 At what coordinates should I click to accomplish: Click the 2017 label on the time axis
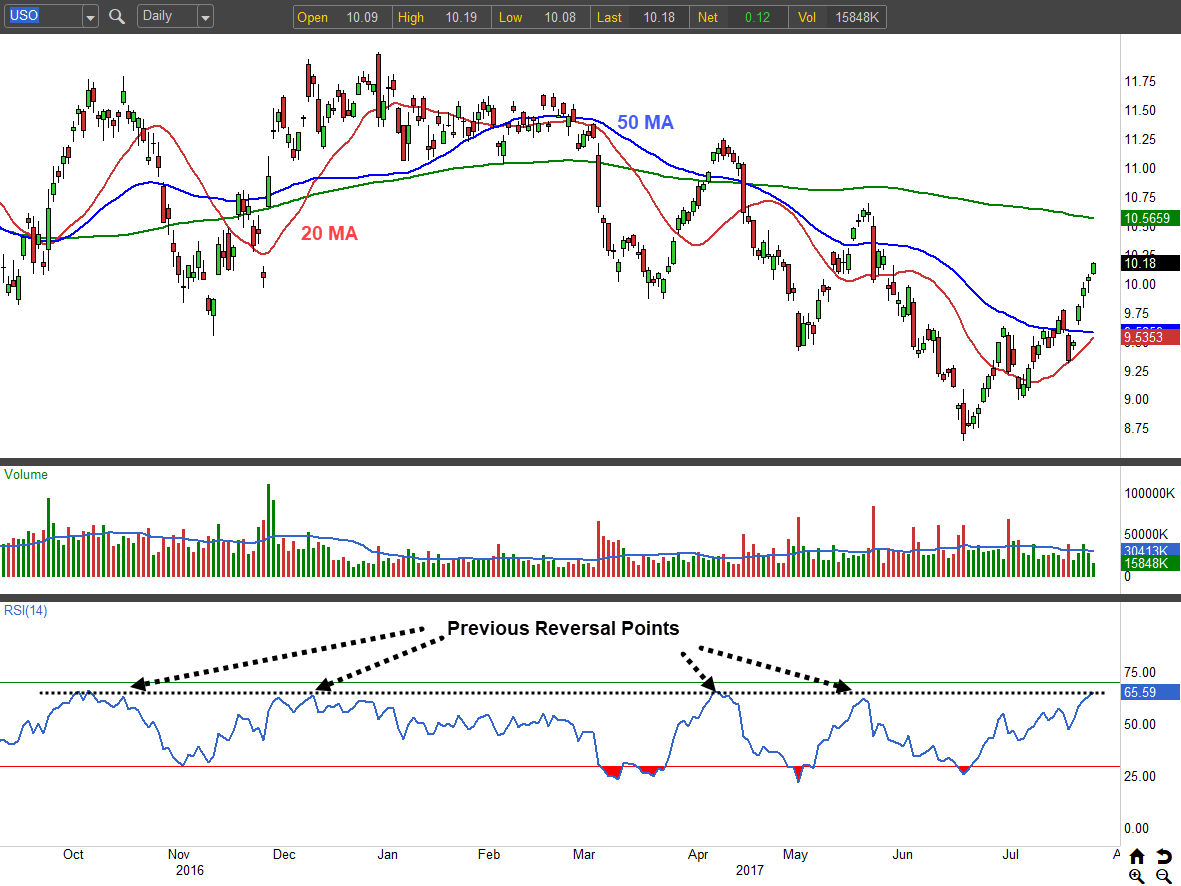pos(749,870)
